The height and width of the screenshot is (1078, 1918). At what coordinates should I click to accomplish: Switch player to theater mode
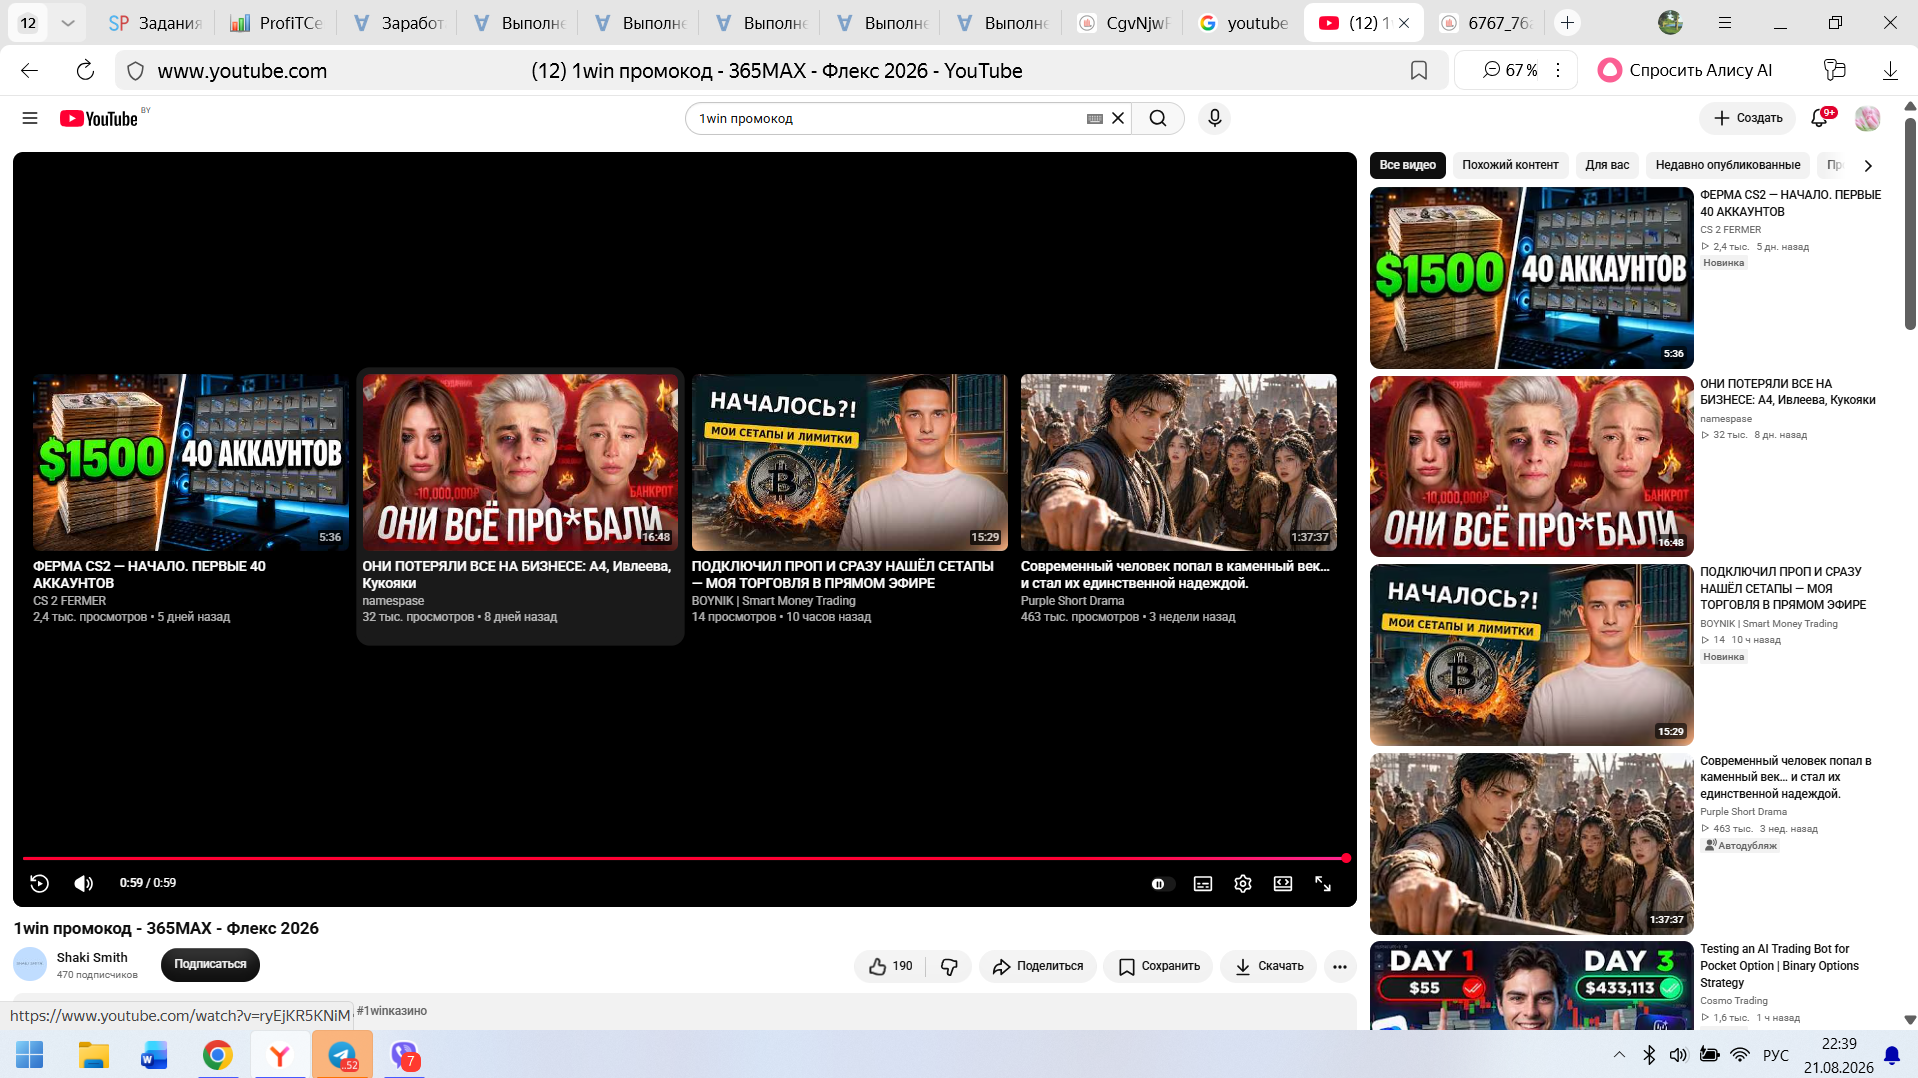[1283, 884]
